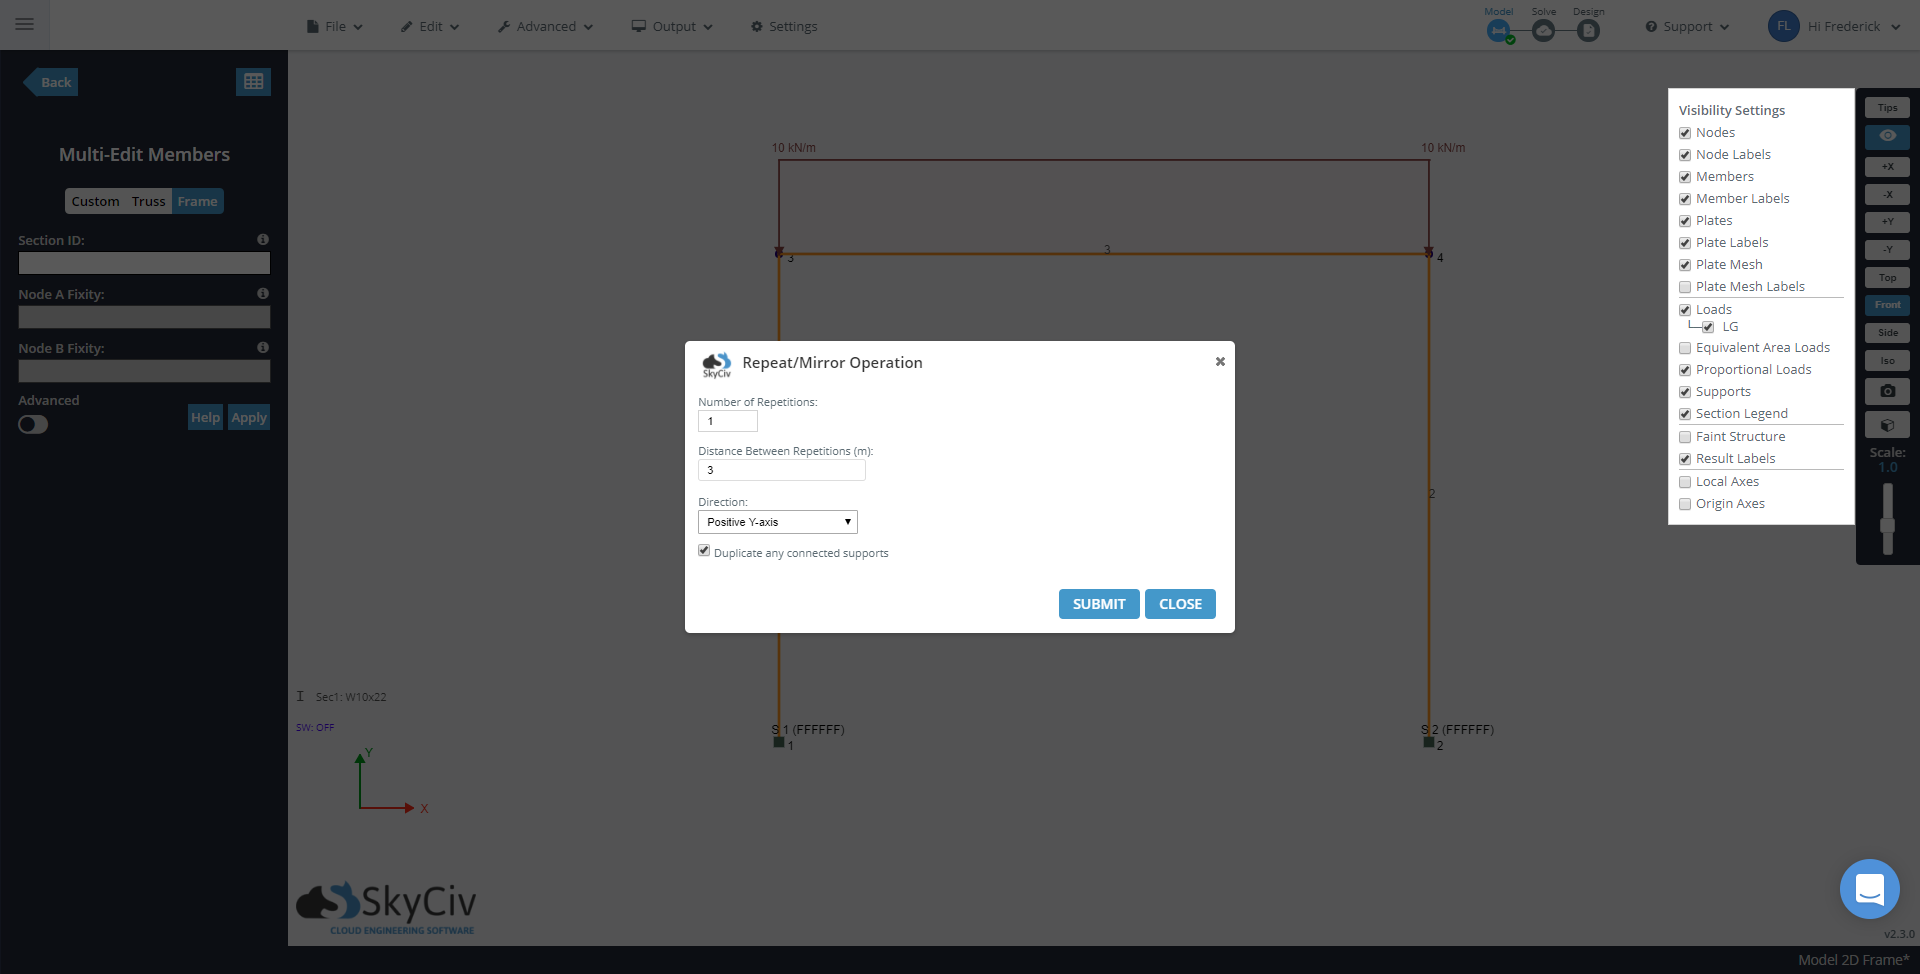Switch to the Truss tab
The width and height of the screenshot is (1920, 974).
(x=148, y=201)
